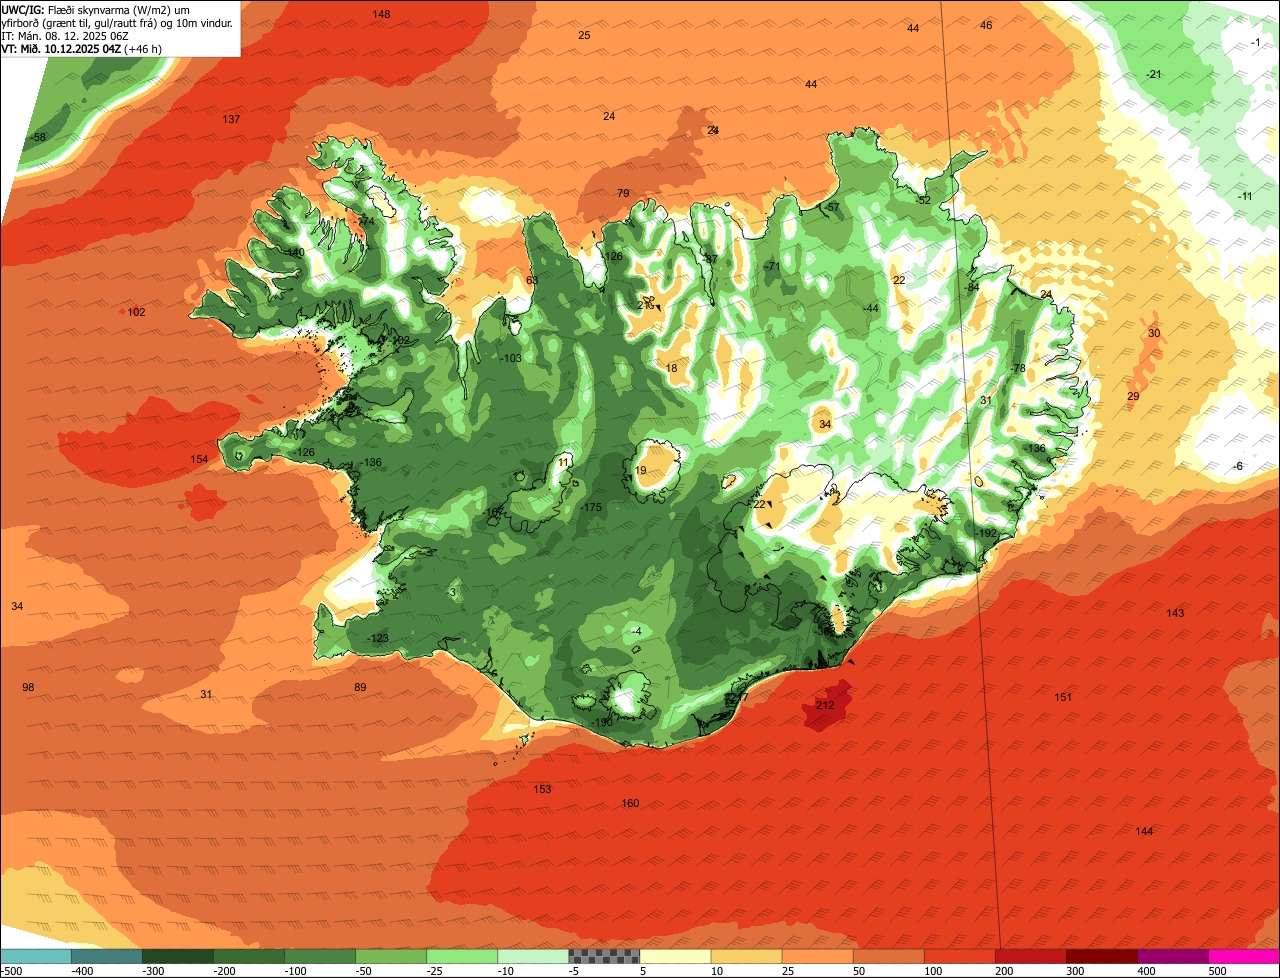The width and height of the screenshot is (1280, 978).
Task: Click the 300 label on the color scale
Action: point(1074,971)
